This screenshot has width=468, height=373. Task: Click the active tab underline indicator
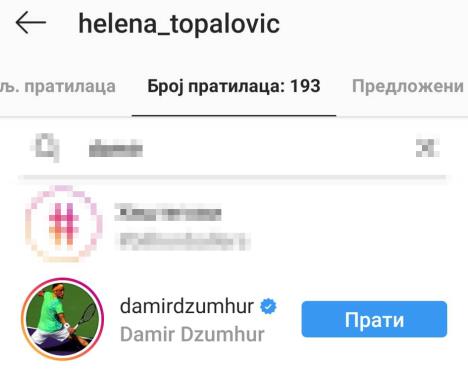click(x=234, y=115)
